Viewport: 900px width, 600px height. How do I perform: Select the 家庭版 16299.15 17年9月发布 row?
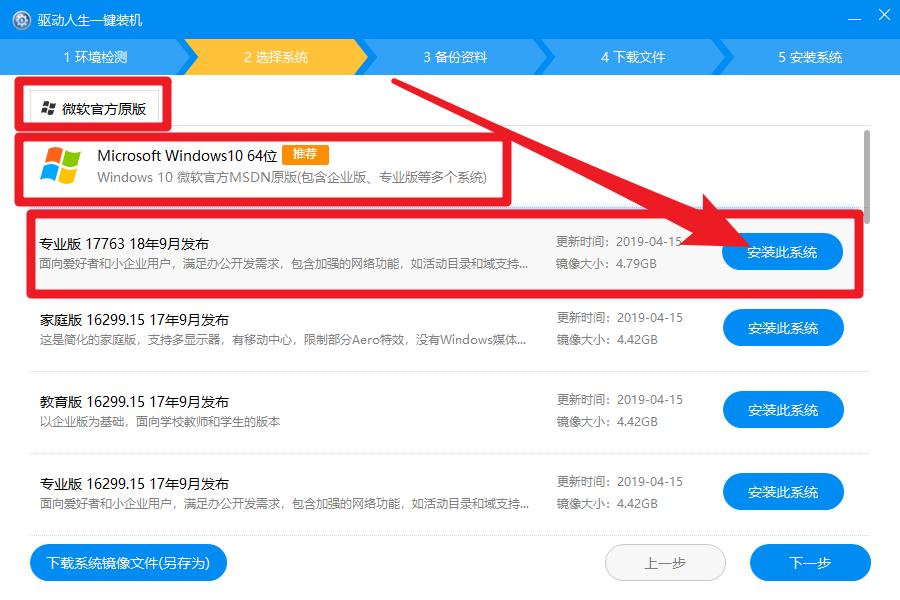(x=300, y=327)
